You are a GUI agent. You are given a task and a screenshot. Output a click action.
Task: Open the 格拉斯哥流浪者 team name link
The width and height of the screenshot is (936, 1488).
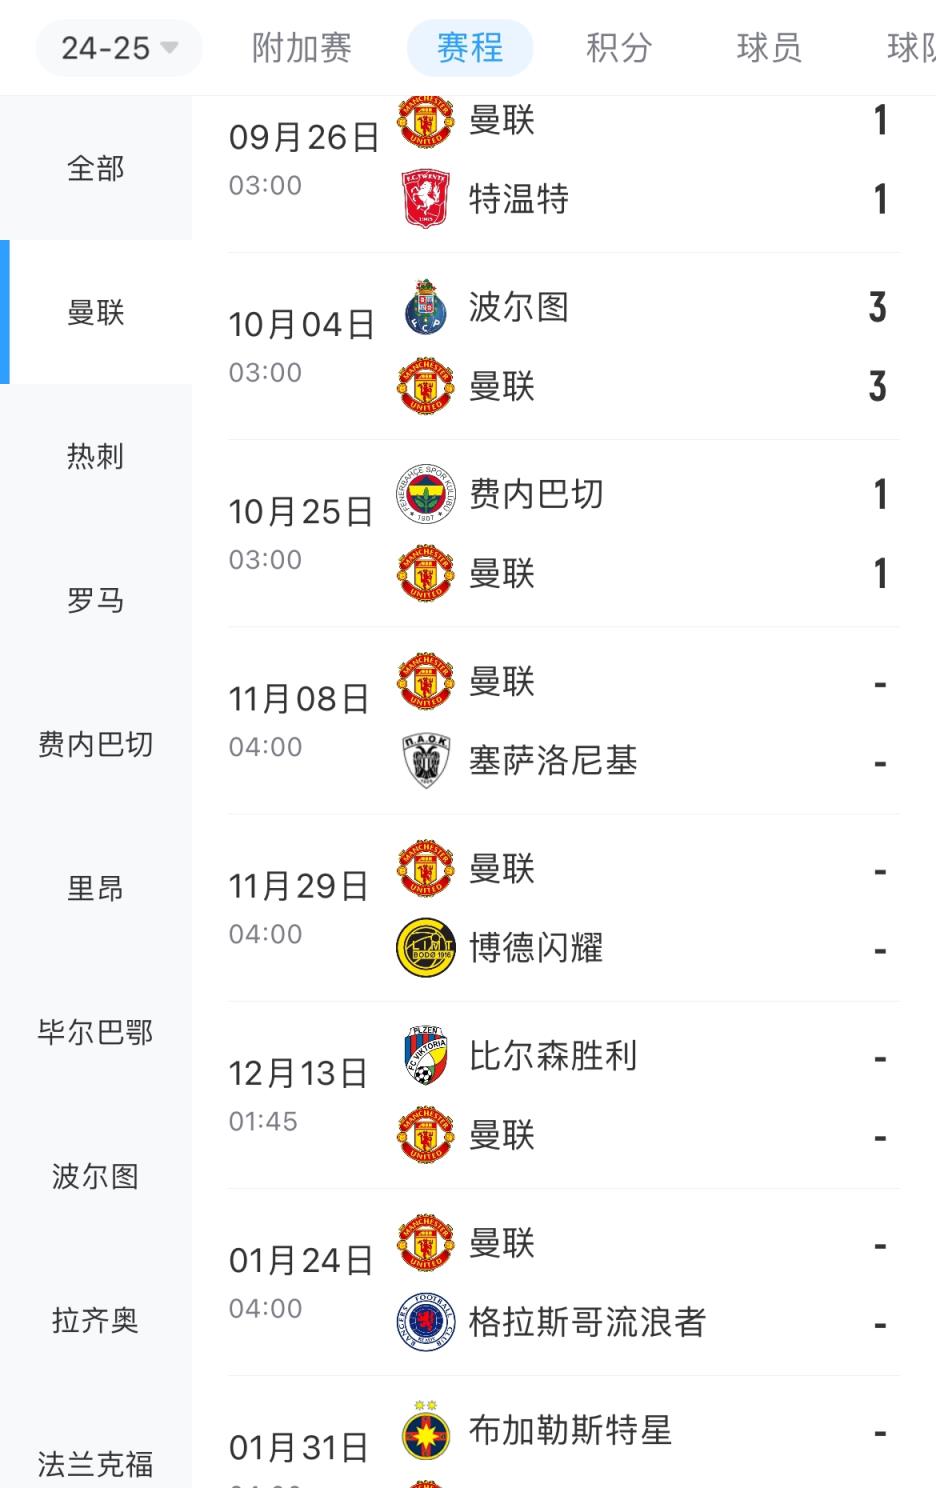click(x=588, y=1323)
